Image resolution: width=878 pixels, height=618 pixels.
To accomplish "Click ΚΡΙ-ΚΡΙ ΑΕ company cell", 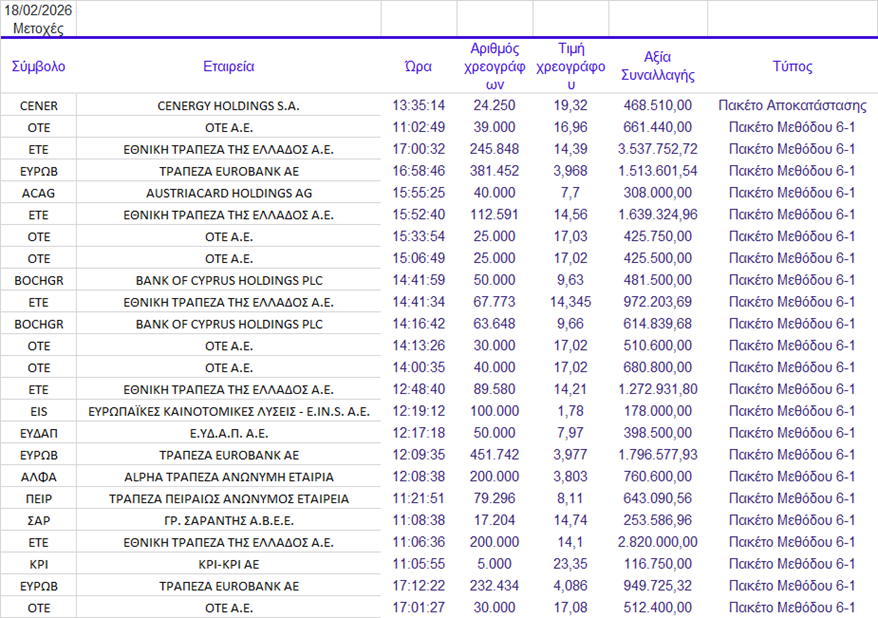I will tap(228, 565).
